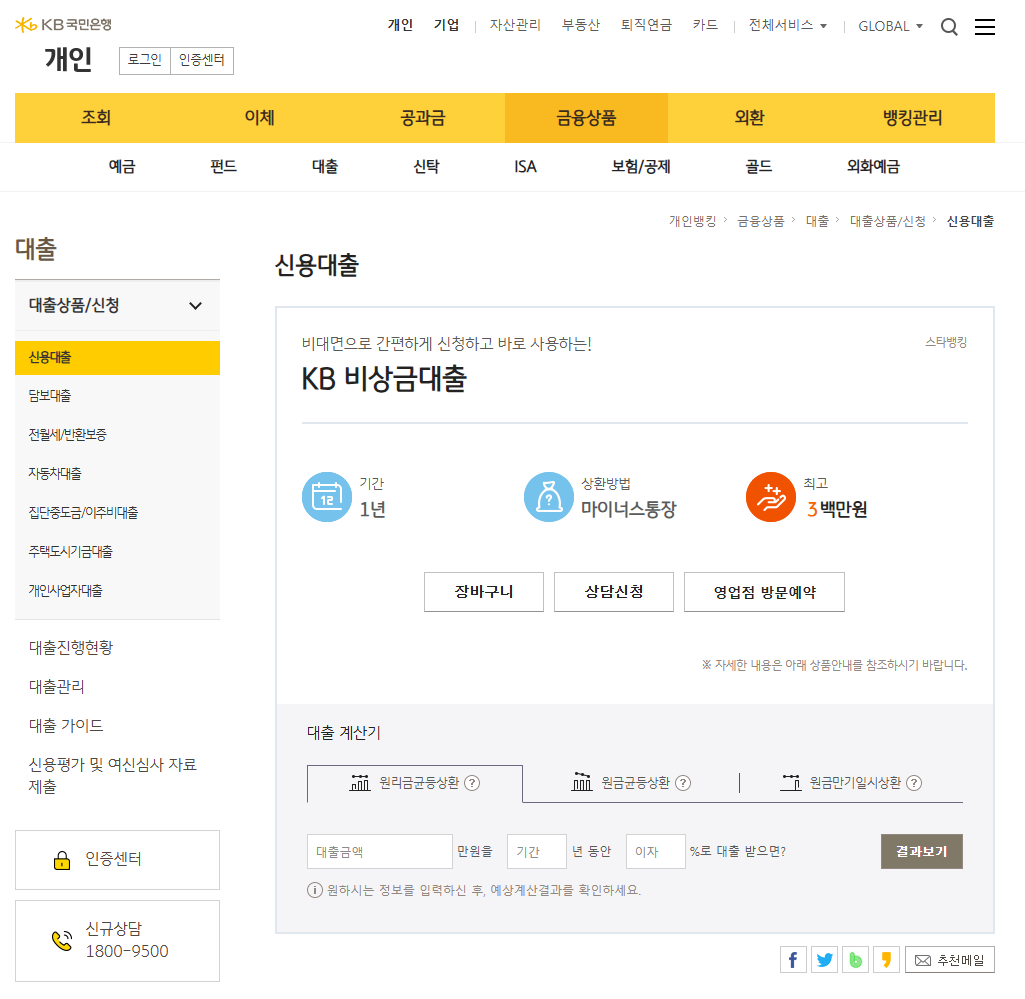Focus the 대출금액 input field
Screen dimensions: 1025x999
coord(380,851)
